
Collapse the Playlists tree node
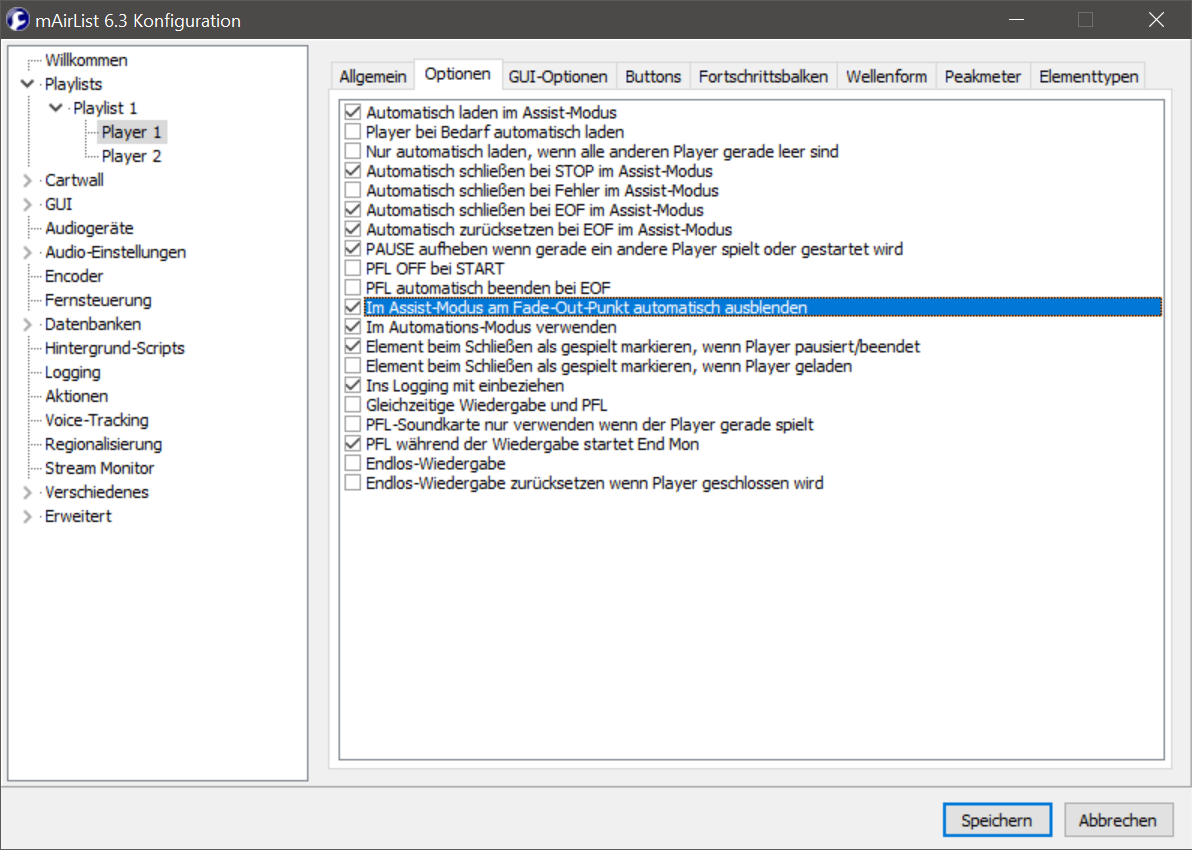click(27, 85)
